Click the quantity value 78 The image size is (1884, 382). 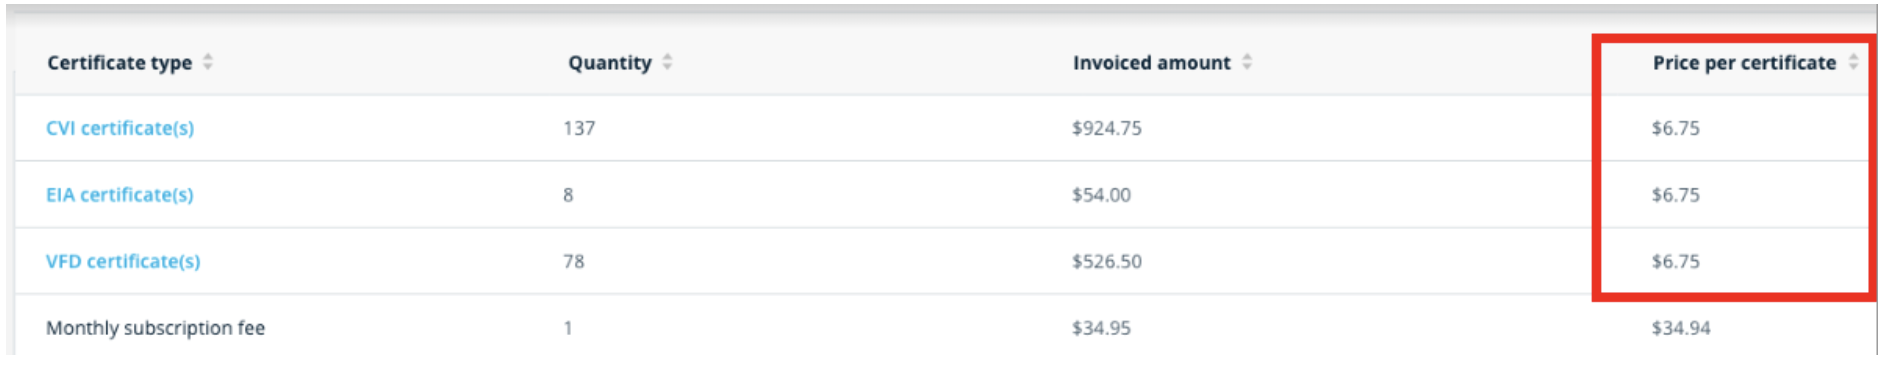(x=574, y=261)
